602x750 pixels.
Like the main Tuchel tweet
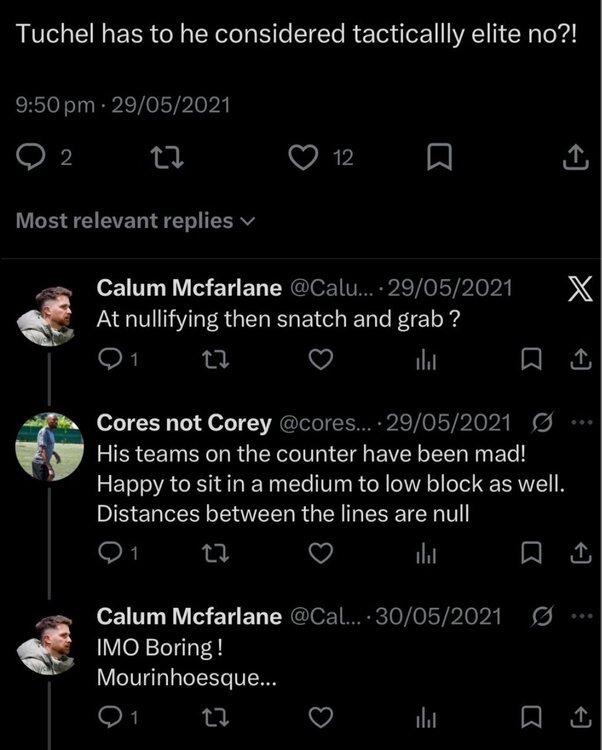pos(304,157)
